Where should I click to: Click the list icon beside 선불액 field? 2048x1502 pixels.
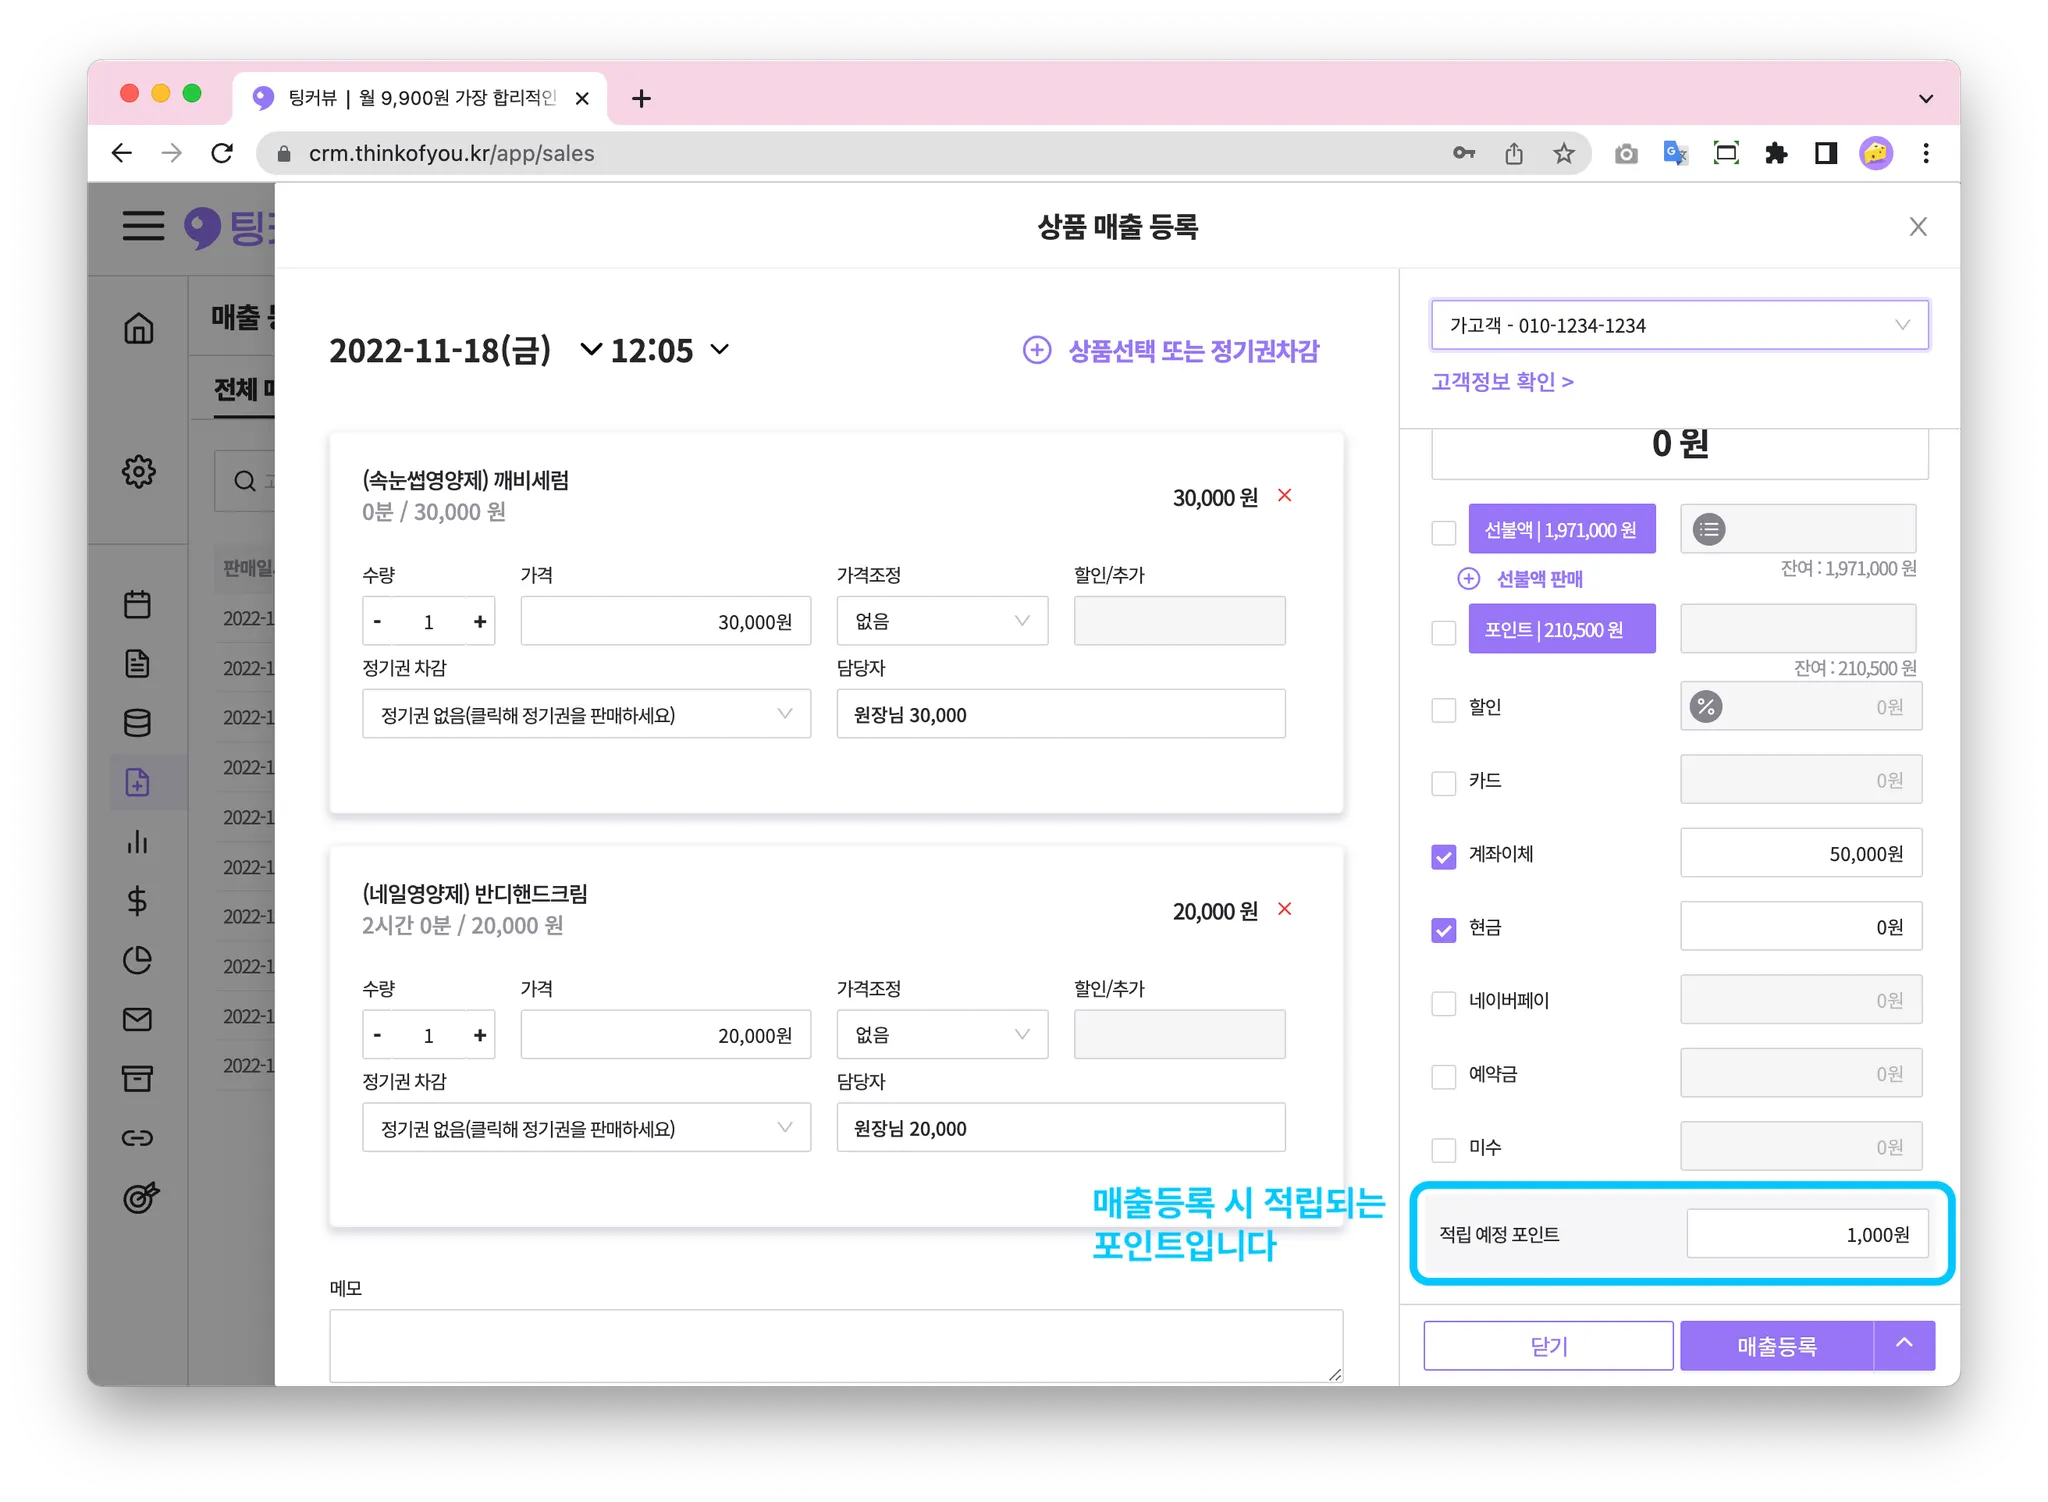click(1709, 530)
